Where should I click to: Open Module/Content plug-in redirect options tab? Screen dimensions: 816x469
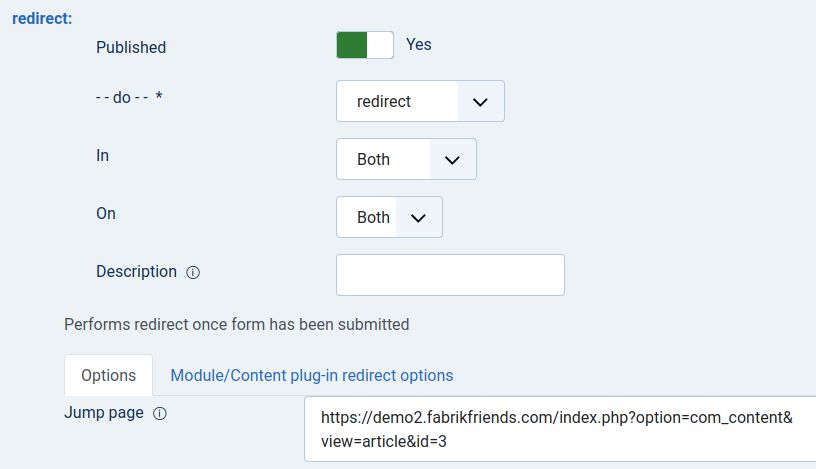coord(311,375)
